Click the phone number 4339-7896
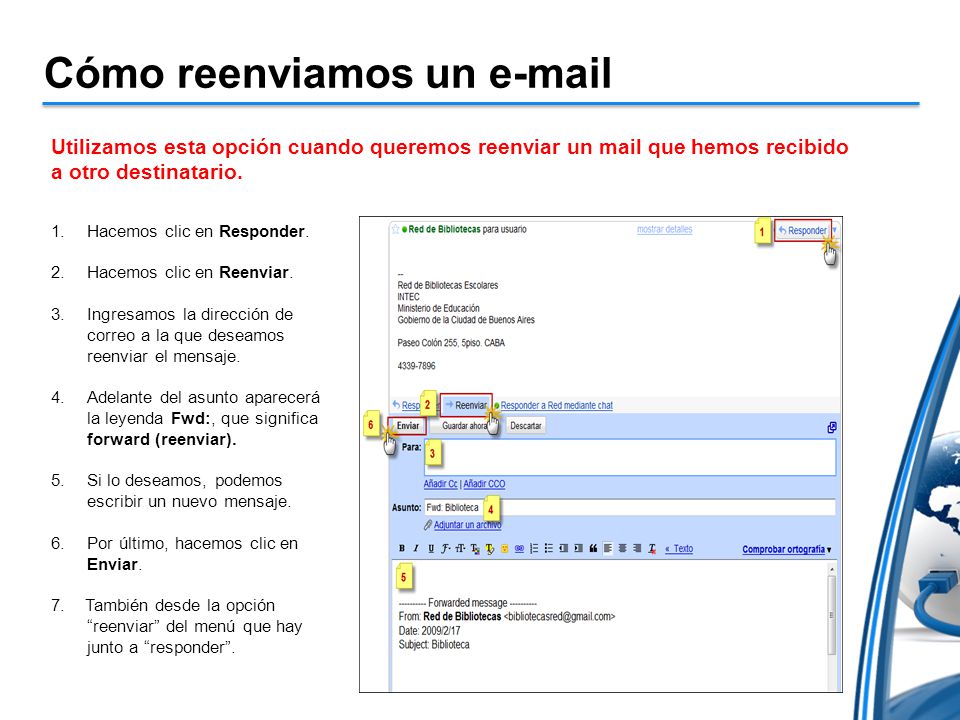Image resolution: width=960 pixels, height=720 pixels. (x=416, y=366)
